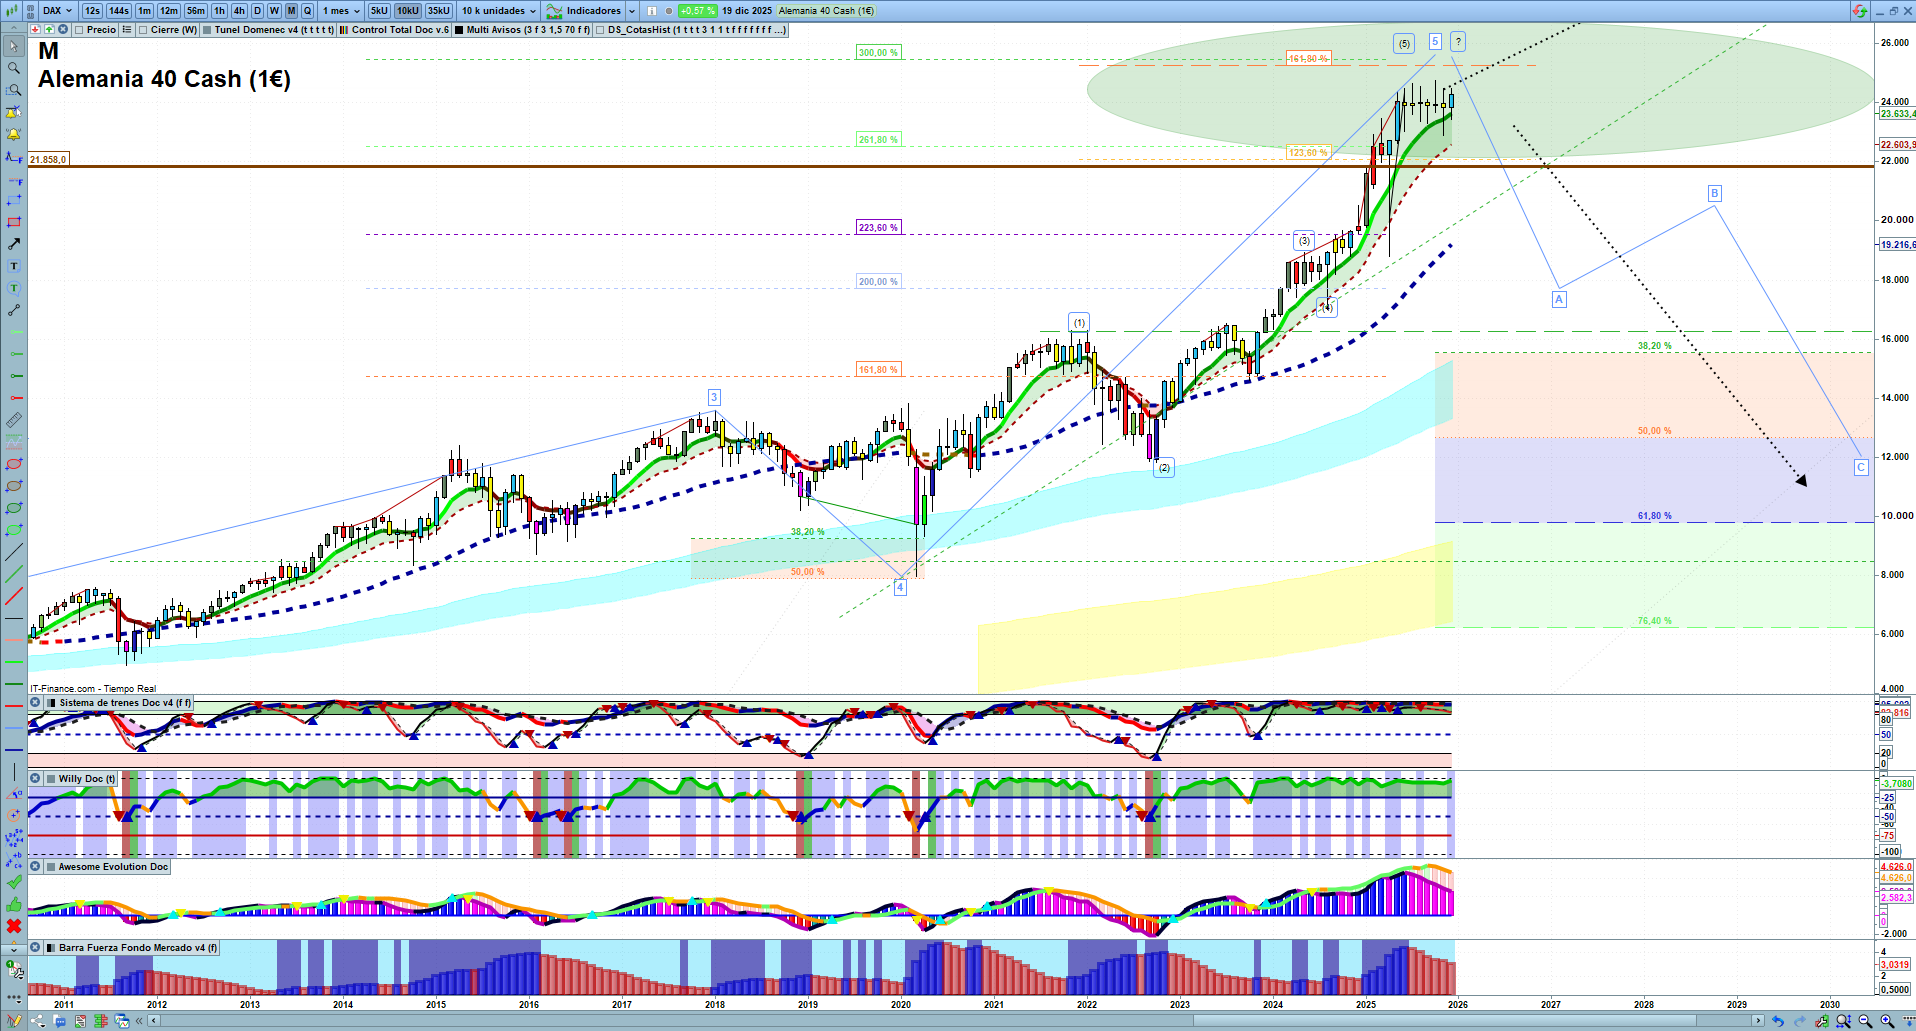This screenshot has width=1916, height=1031.
Task: Open the Indicadores panel
Action: [592, 11]
